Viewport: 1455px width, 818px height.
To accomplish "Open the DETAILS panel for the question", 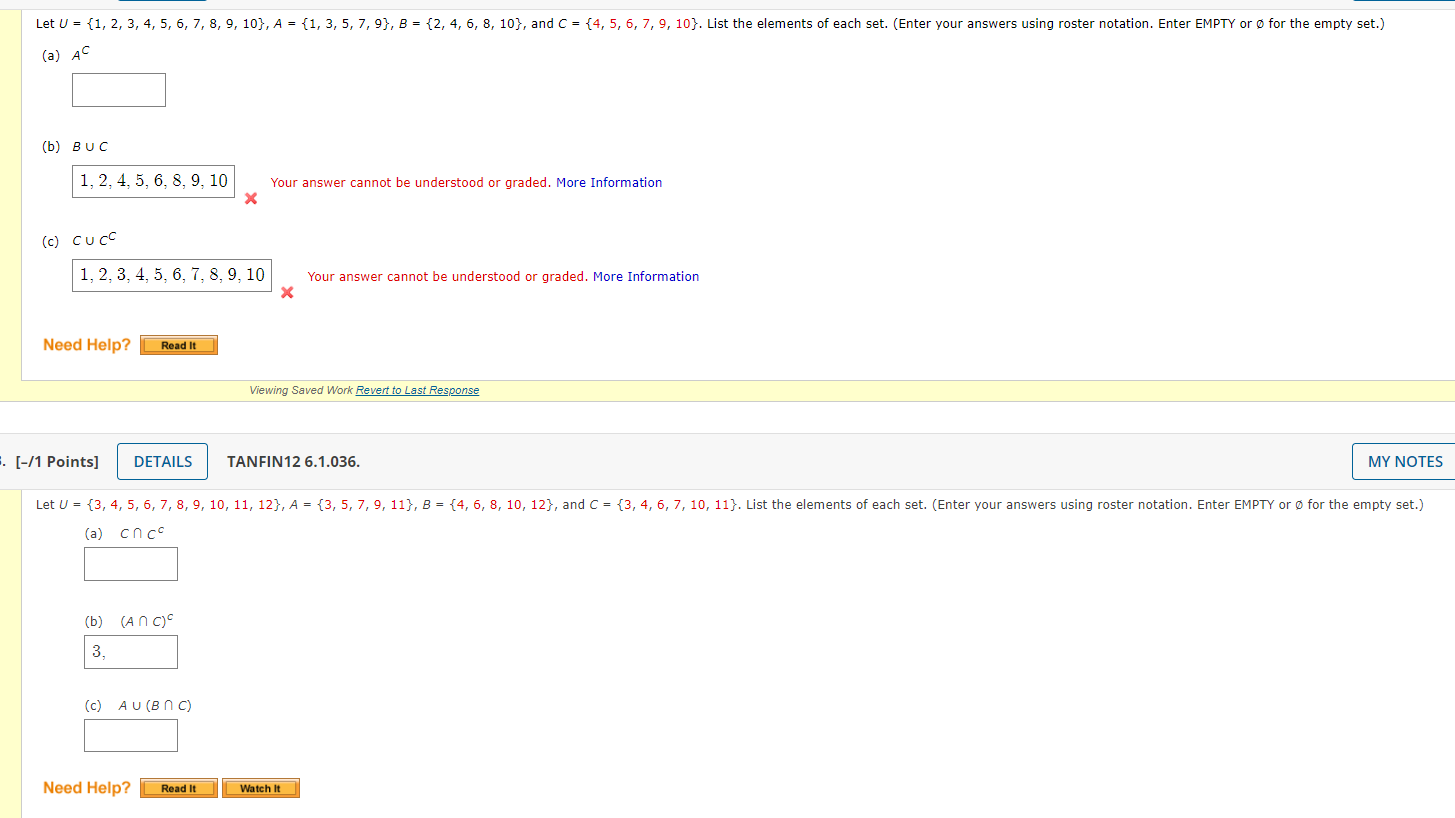I will click(162, 461).
